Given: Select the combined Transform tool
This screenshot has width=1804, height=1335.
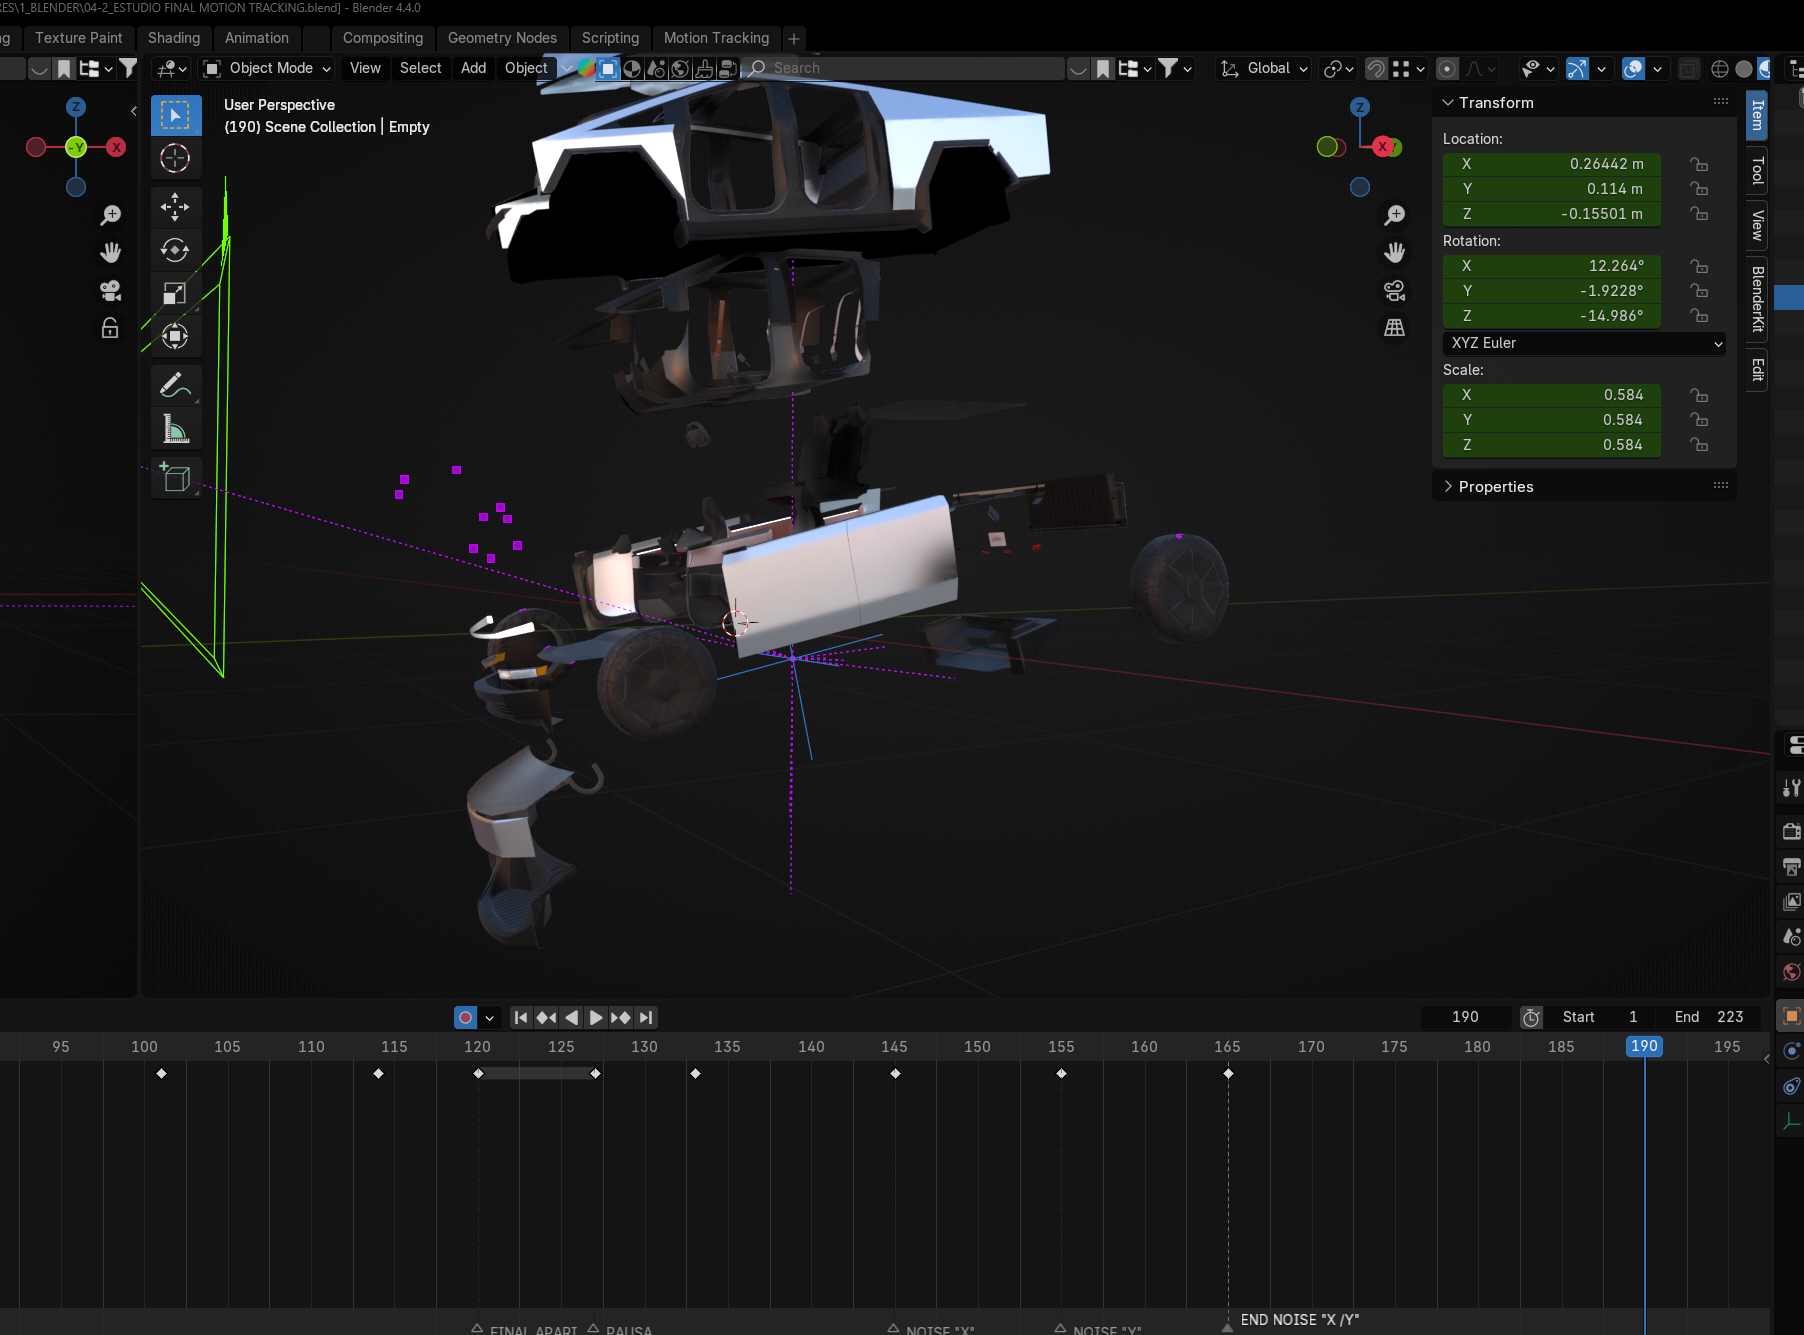Looking at the screenshot, I should tap(175, 336).
